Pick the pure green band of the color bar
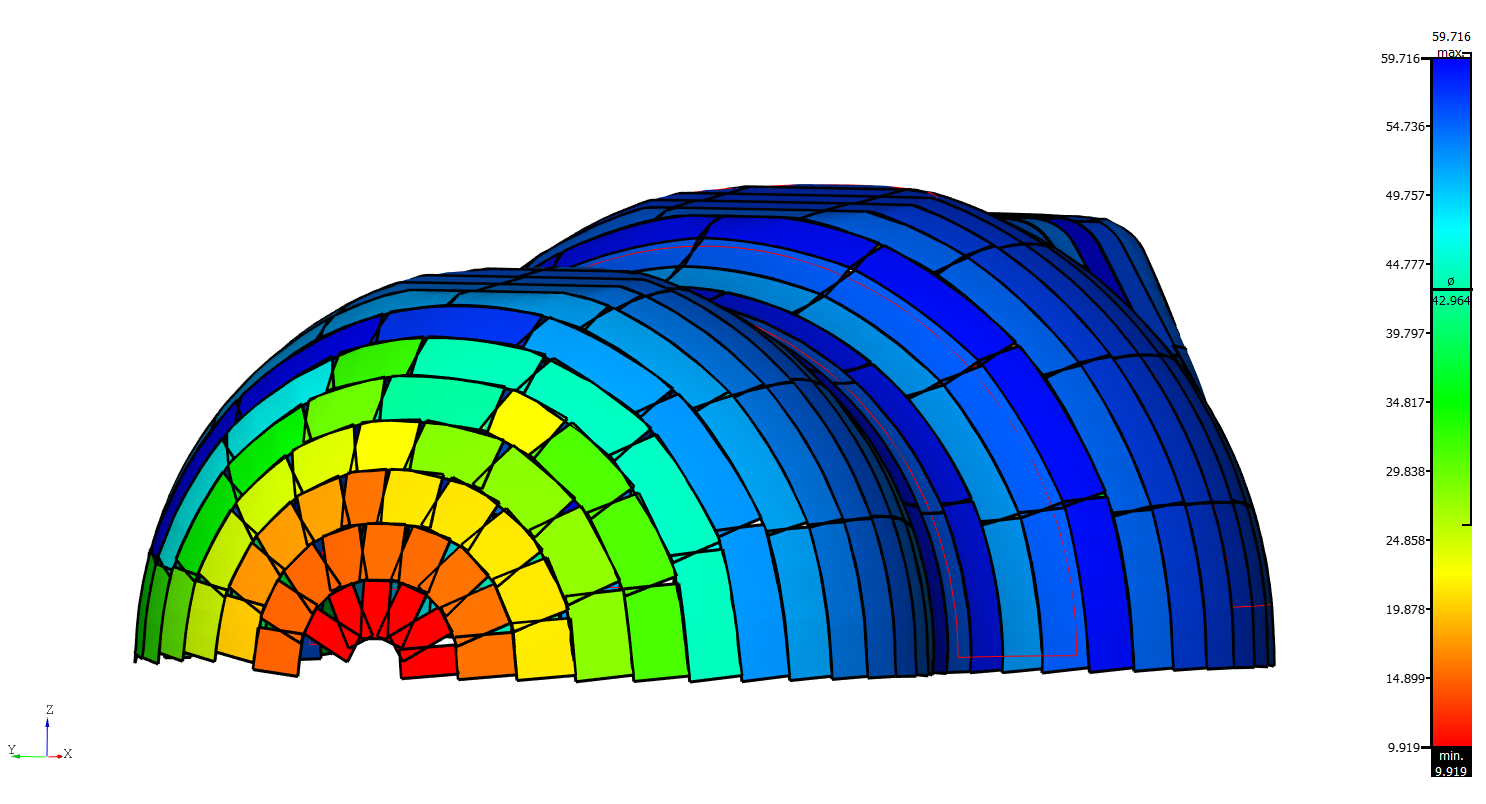Screen dimensions: 1486x804 (1451, 402)
